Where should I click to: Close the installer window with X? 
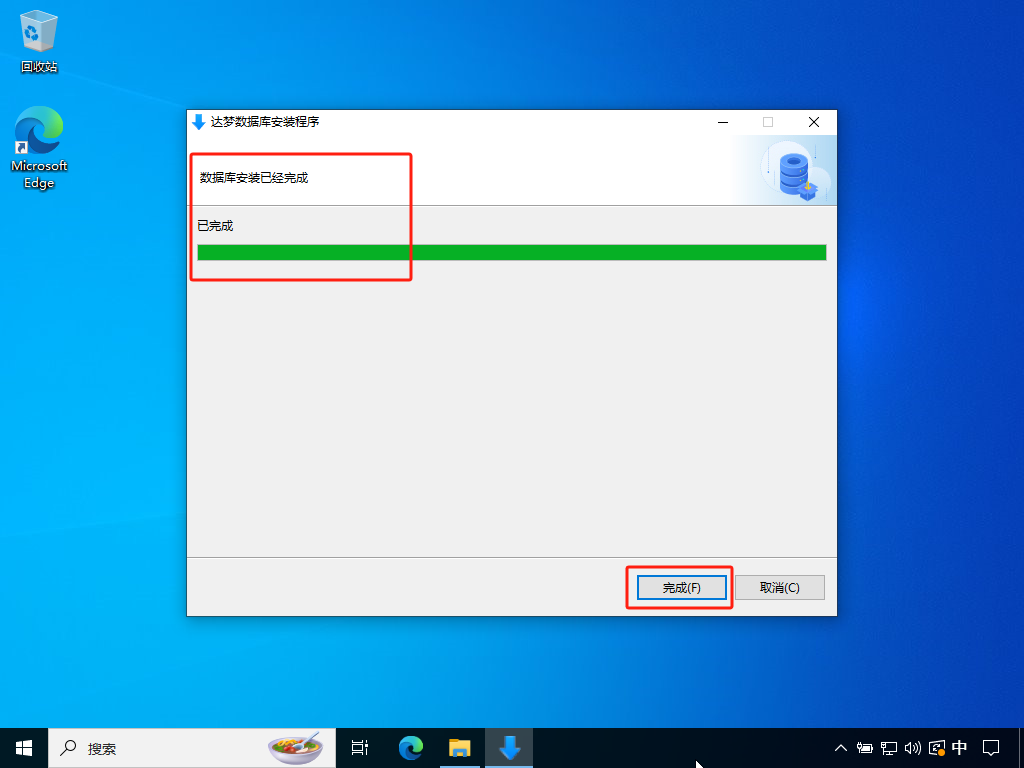[x=814, y=122]
